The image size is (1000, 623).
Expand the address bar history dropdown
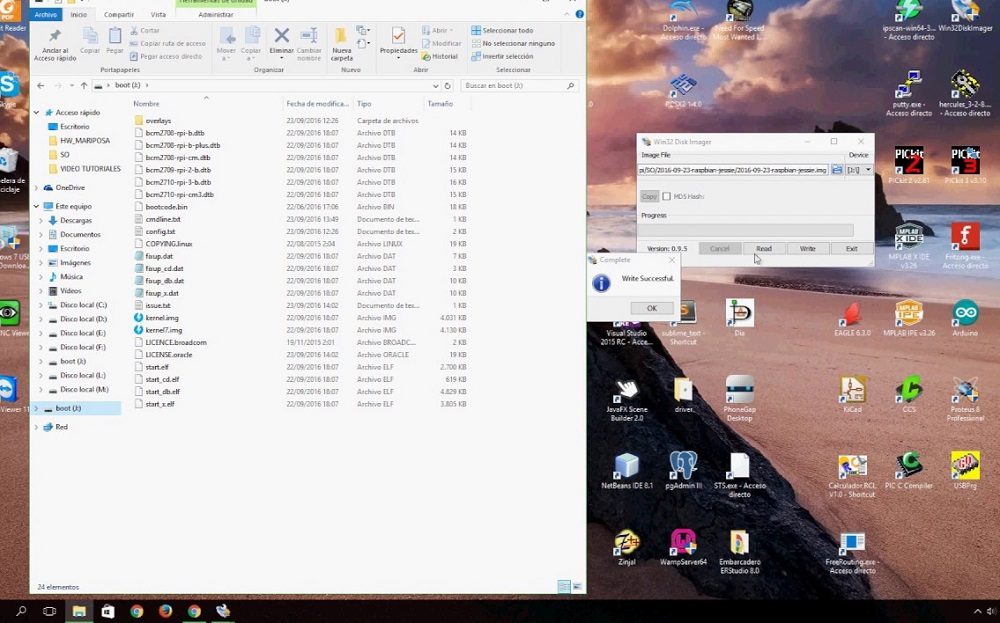[x=436, y=85]
